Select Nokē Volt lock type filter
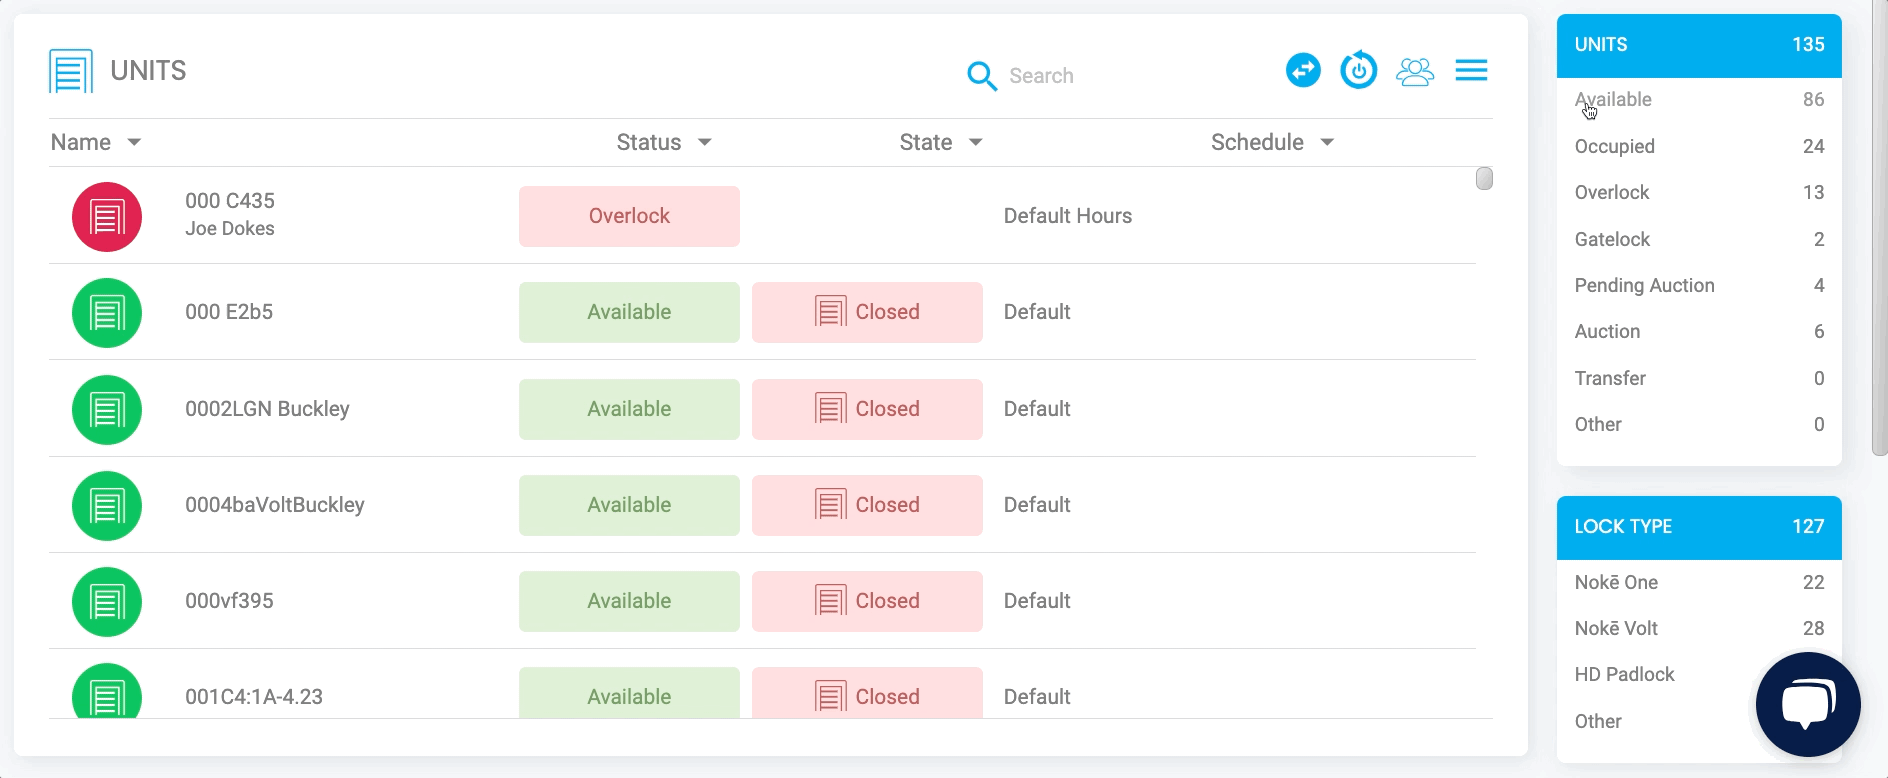 coord(1616,629)
